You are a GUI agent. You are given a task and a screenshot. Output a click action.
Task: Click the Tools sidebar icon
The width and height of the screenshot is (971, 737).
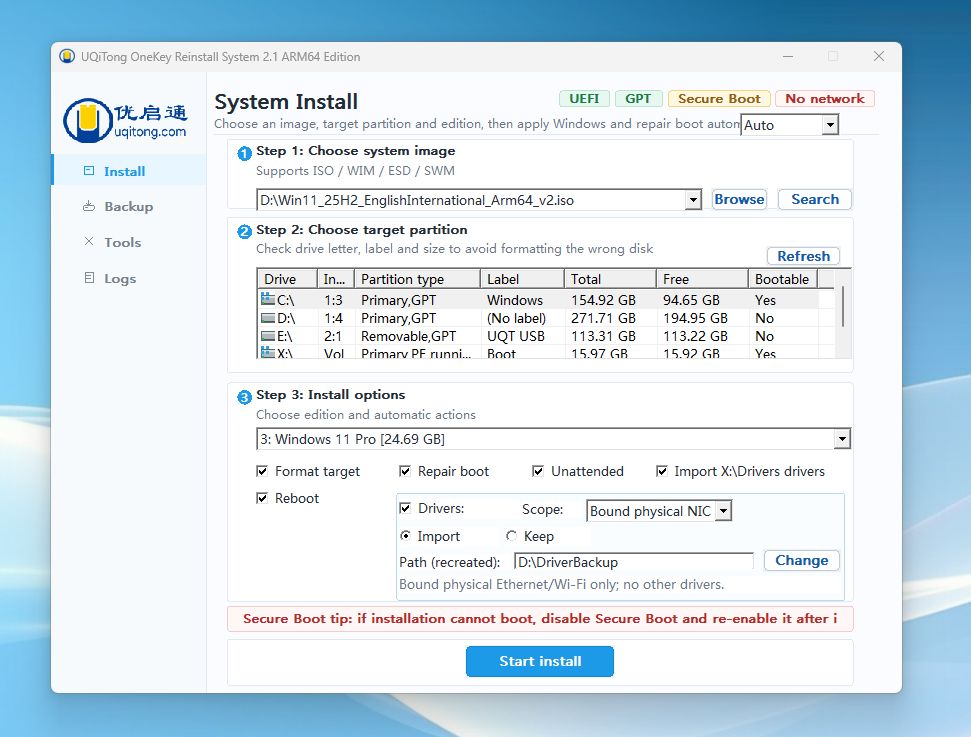click(x=89, y=242)
